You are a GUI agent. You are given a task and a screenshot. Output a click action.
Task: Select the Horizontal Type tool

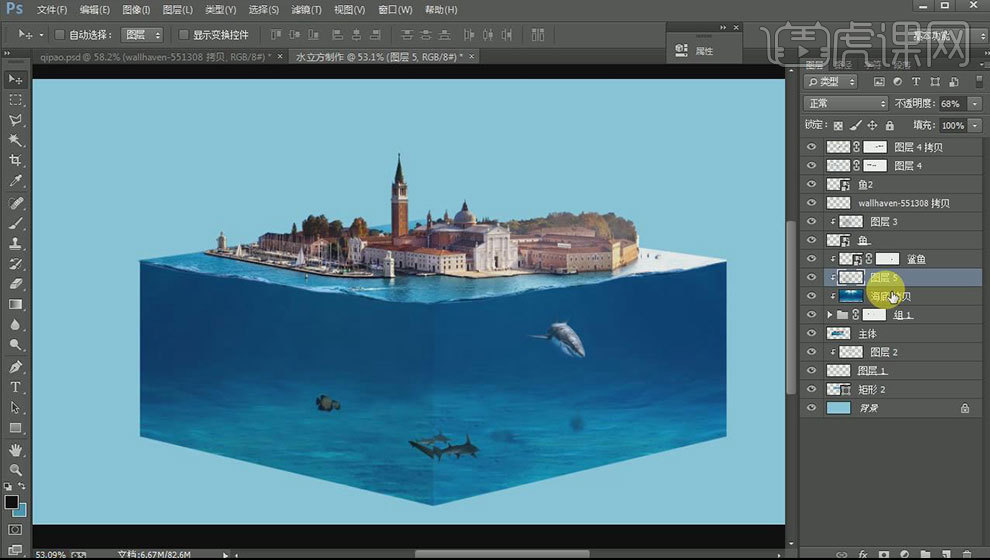[15, 387]
